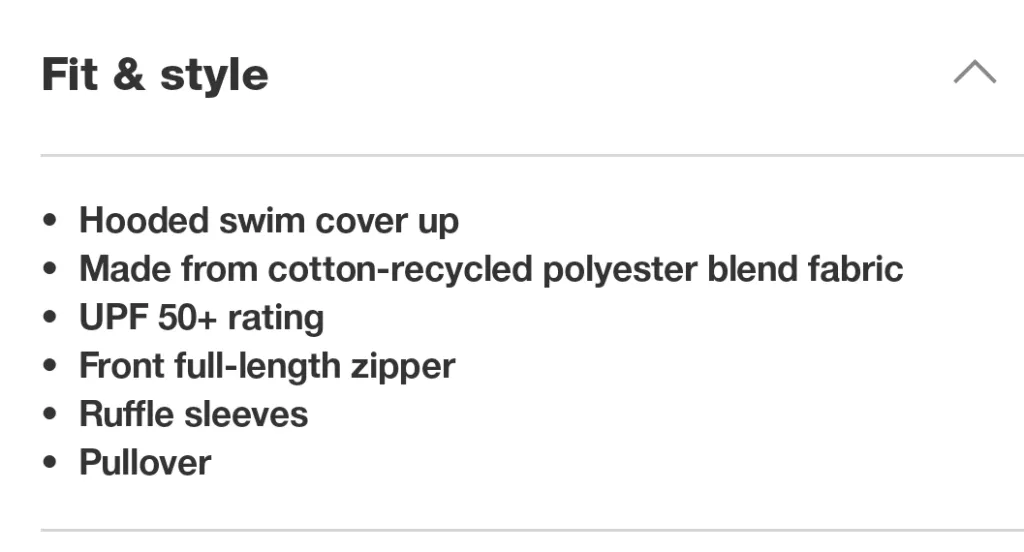Click the bullet before Made from cotton-recycled
The width and height of the screenshot is (1024, 552).
coord(50,270)
